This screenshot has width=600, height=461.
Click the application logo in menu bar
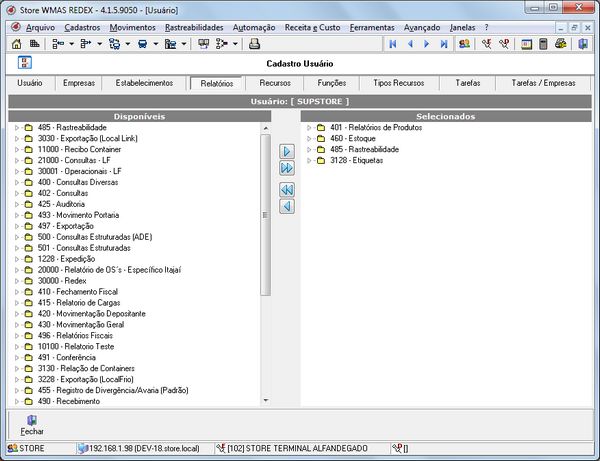(x=16, y=27)
